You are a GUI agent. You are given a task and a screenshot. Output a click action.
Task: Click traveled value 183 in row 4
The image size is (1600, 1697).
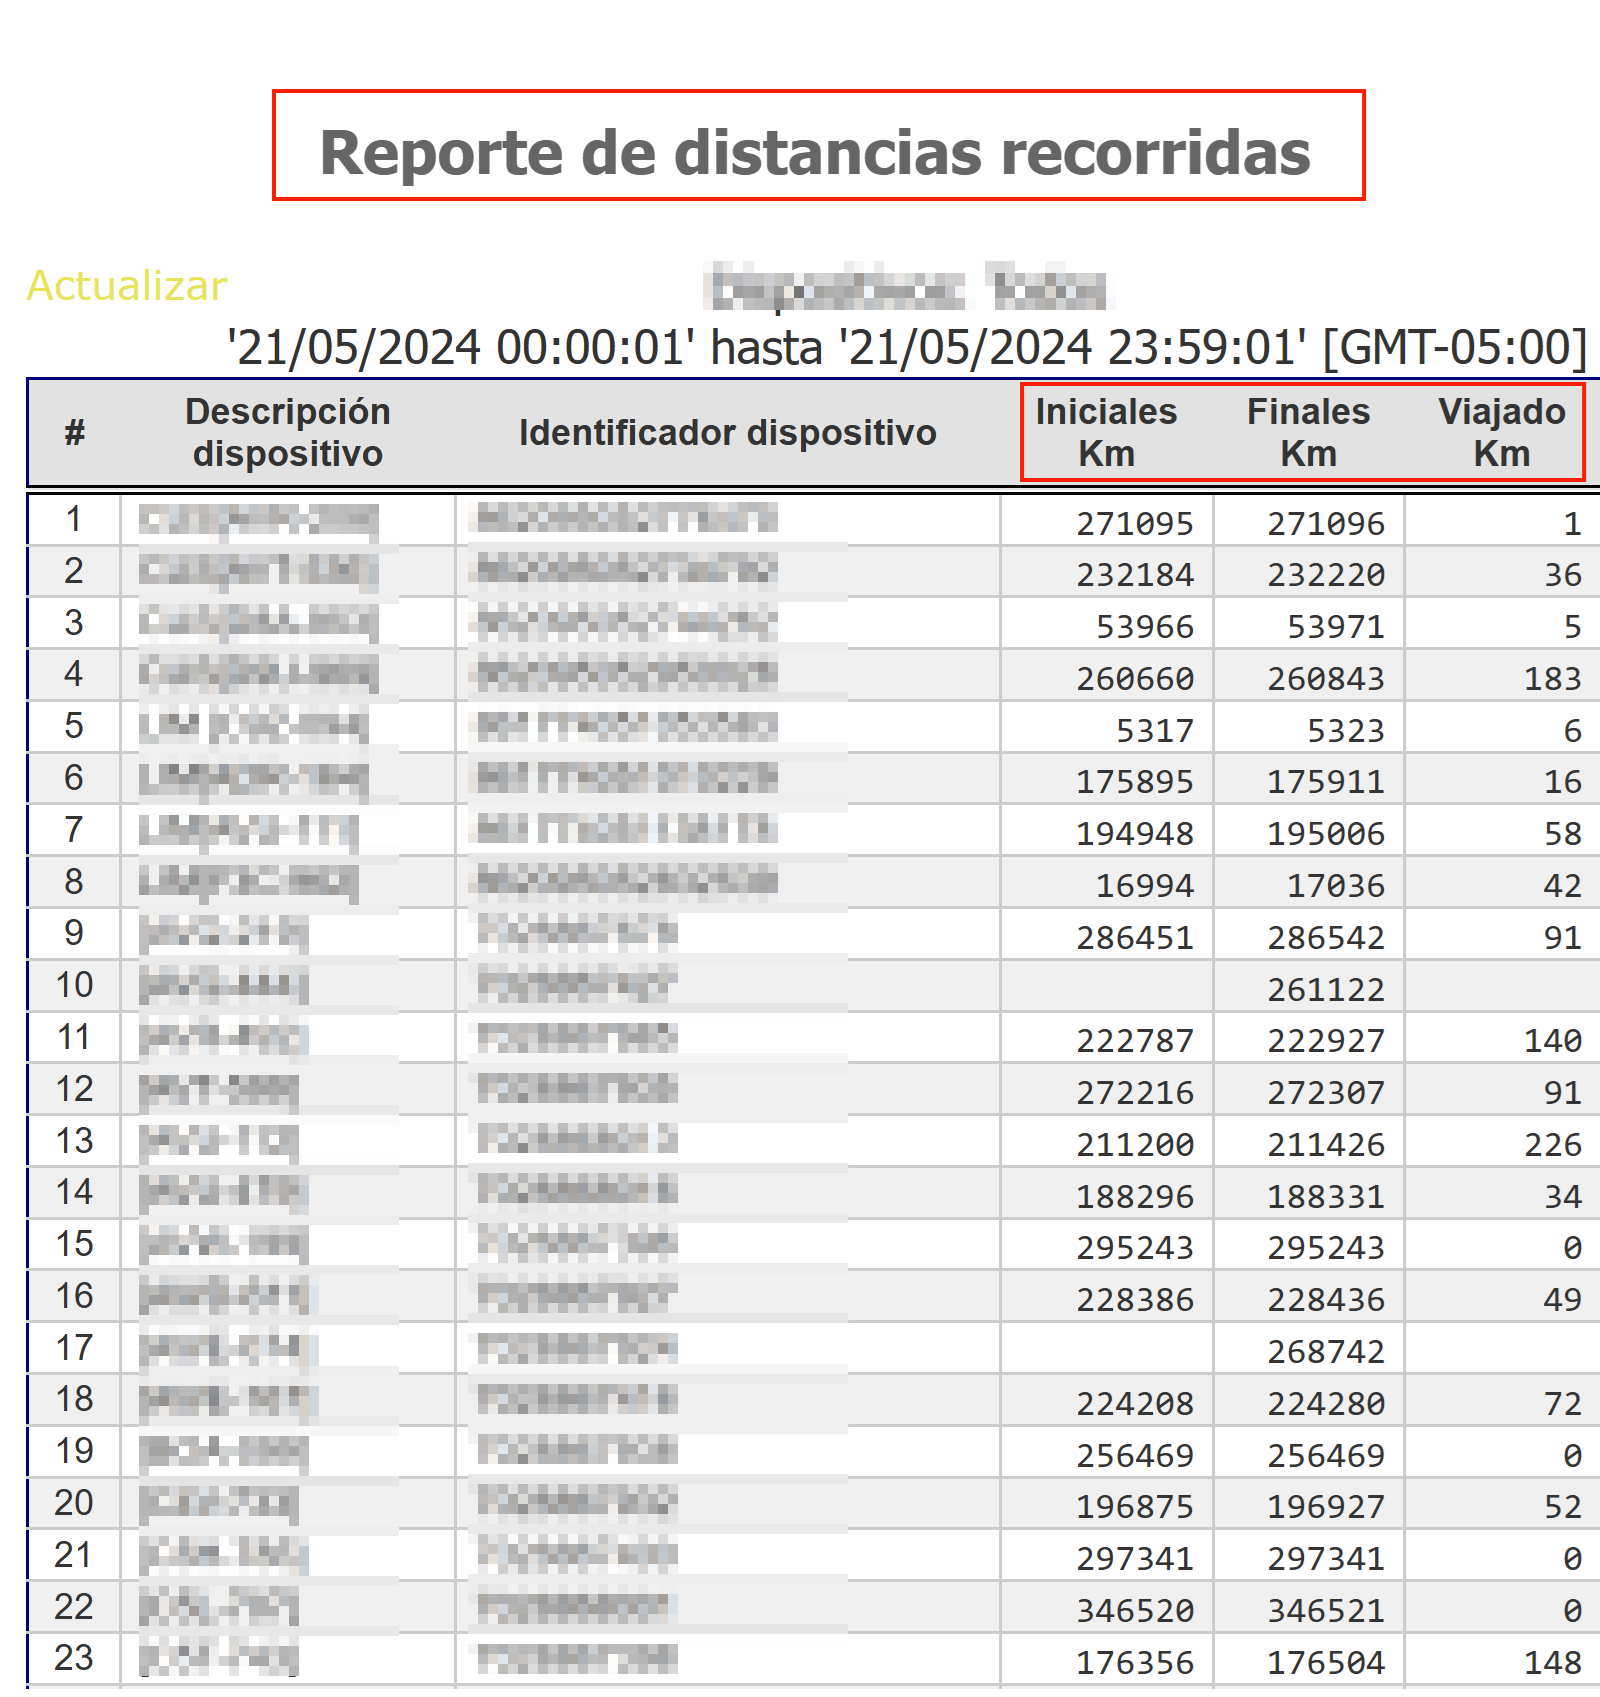click(x=1551, y=679)
